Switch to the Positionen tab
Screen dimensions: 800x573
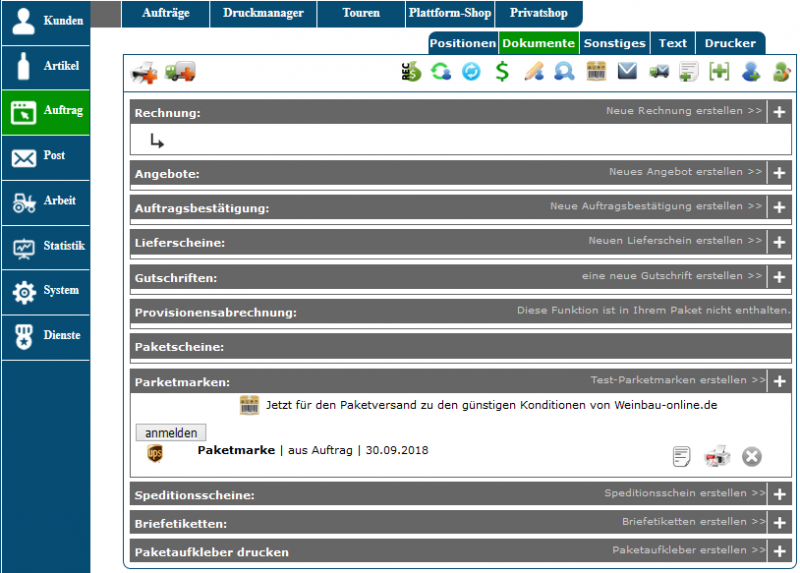point(463,43)
